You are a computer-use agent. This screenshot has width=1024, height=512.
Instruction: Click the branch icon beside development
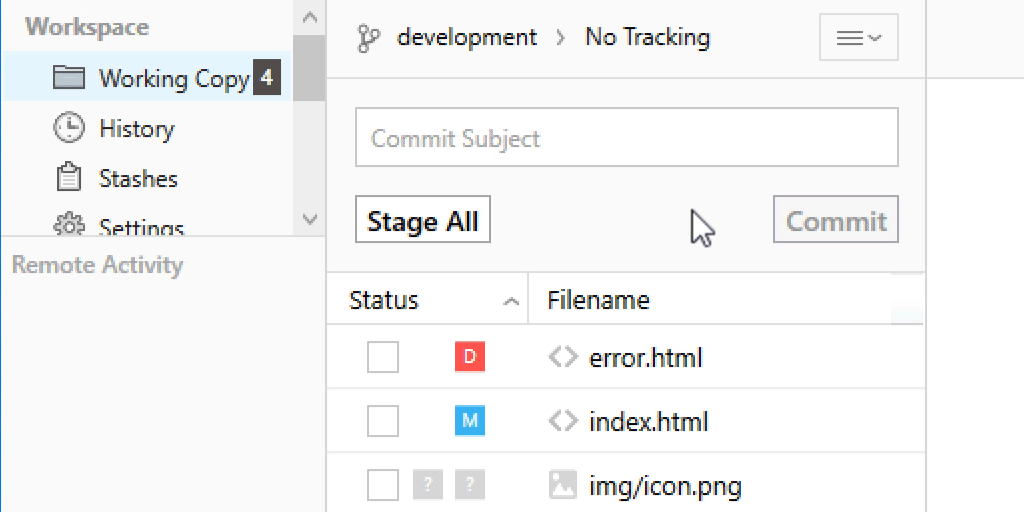pos(368,39)
